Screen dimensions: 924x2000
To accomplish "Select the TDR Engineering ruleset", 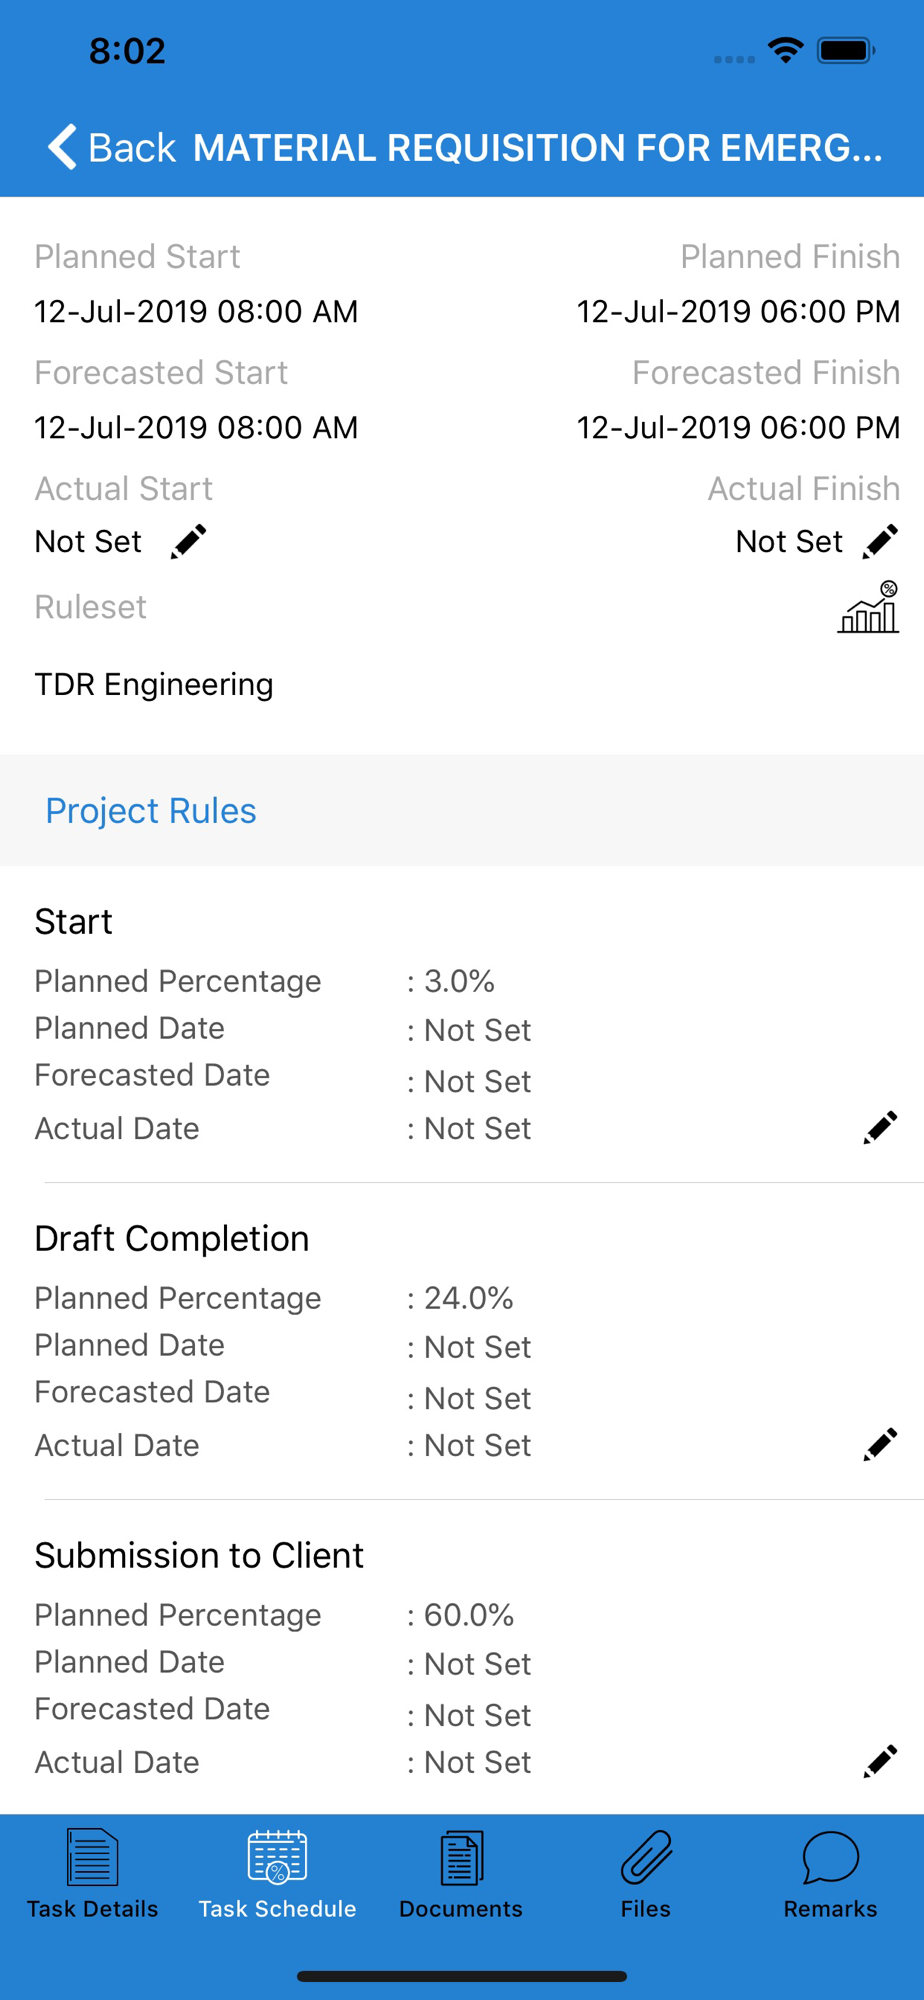I will (154, 684).
